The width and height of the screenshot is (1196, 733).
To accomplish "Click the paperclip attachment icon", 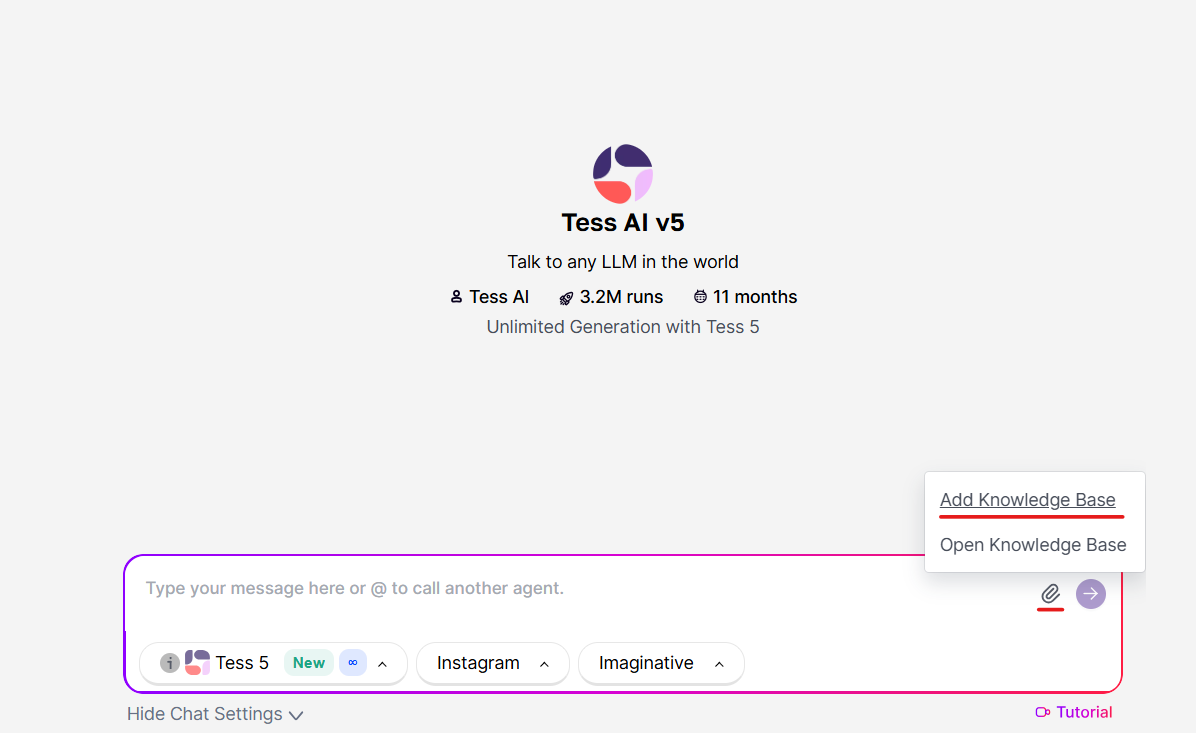I will coord(1050,593).
